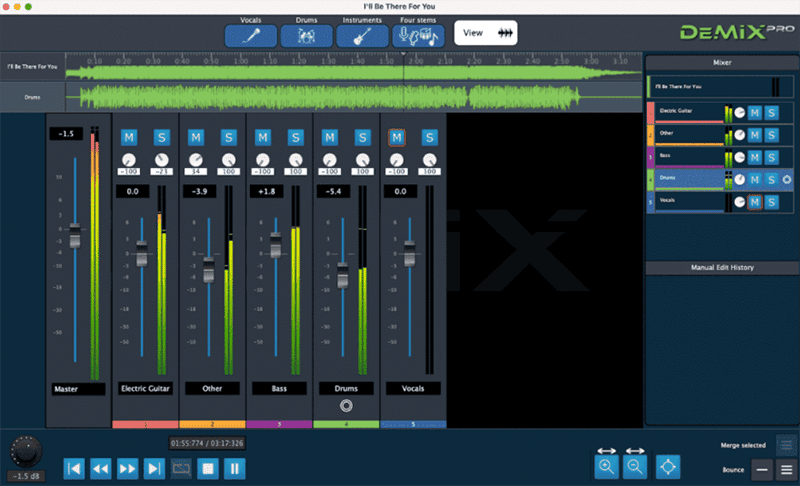Mute the Drums channel strip
Viewport: 800px width, 486px height.
click(x=330, y=137)
